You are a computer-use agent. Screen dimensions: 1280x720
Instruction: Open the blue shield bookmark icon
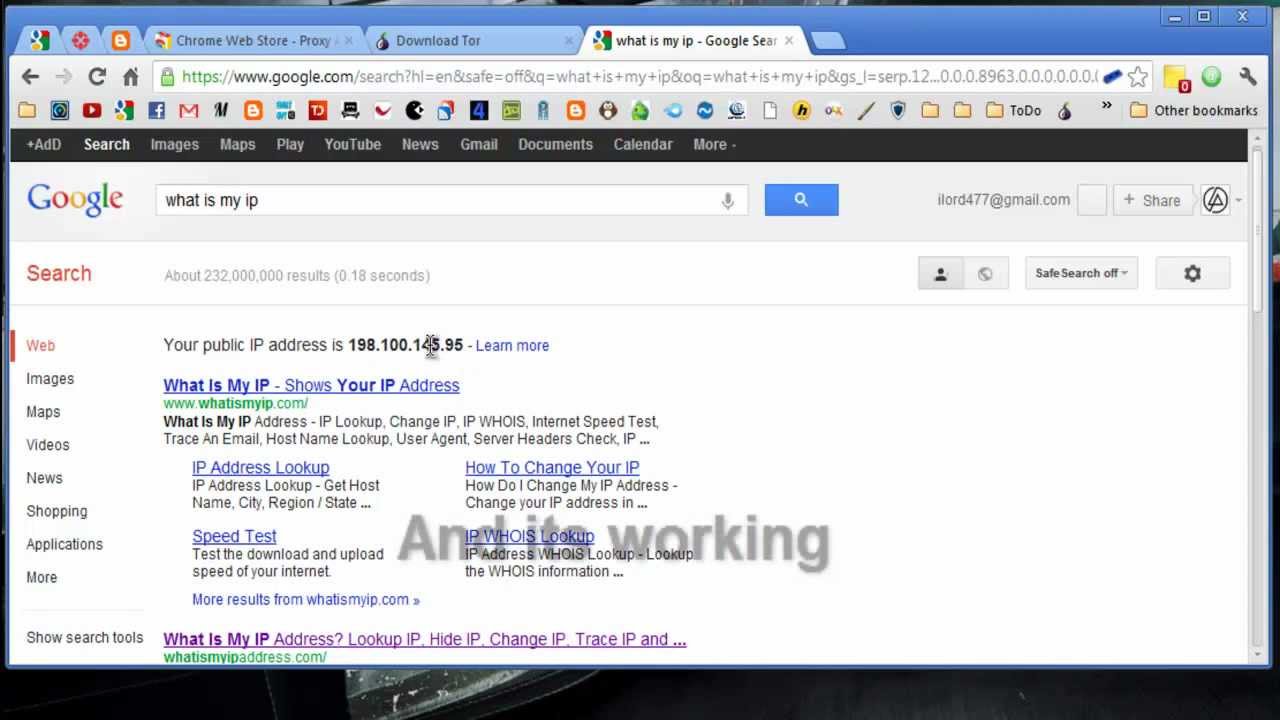(x=898, y=111)
